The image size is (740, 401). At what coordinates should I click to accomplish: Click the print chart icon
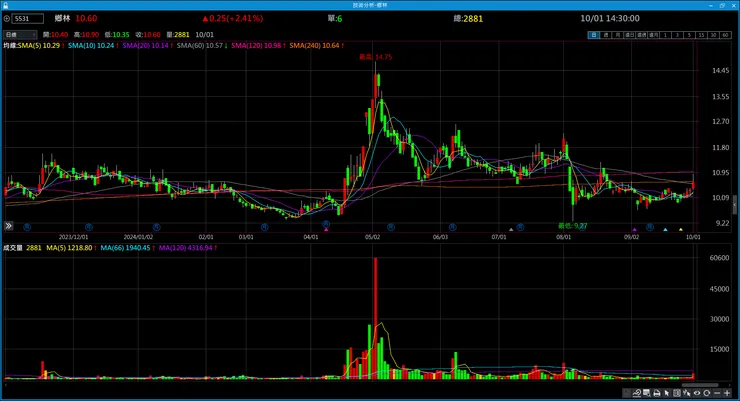click(656, 393)
